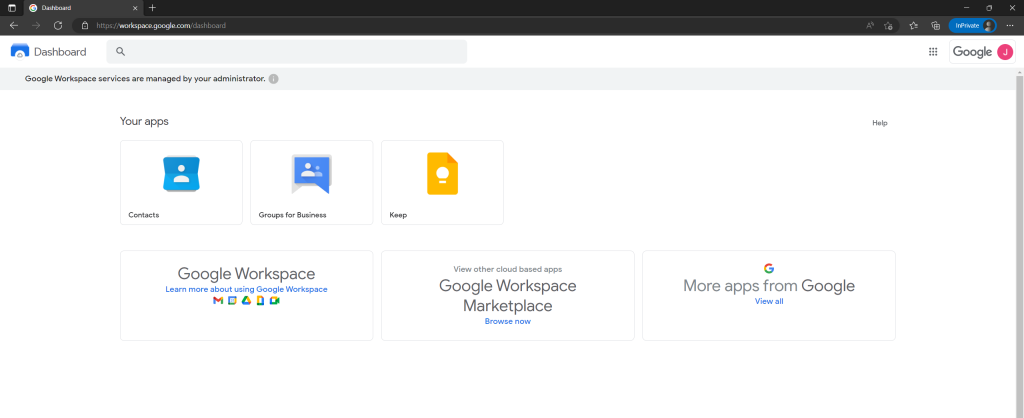Click the browser address bar URL
This screenshot has height=418, width=1024.
pos(161,25)
